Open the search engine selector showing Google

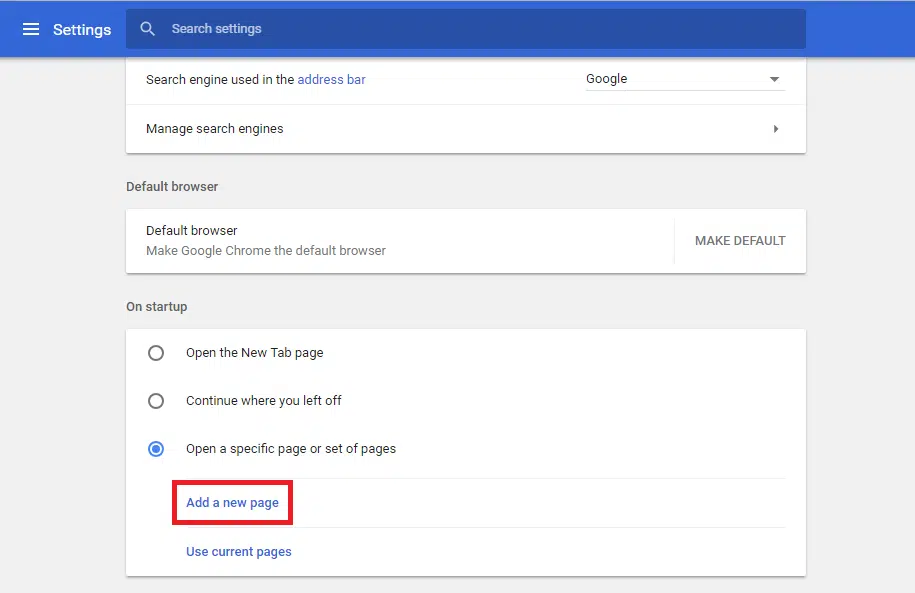pyautogui.click(x=685, y=78)
